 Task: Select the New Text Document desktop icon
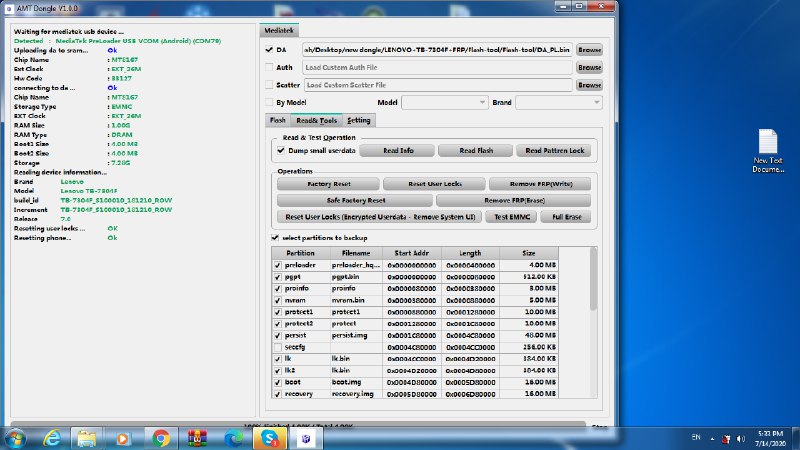point(768,151)
